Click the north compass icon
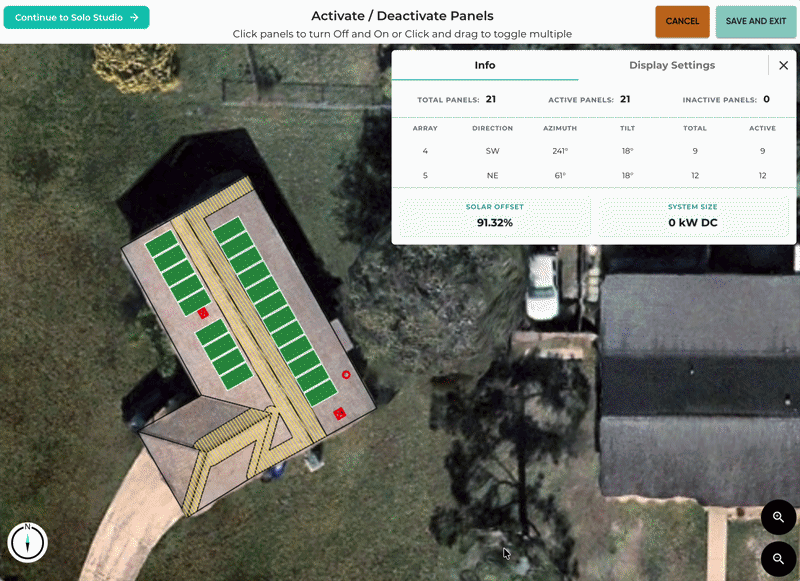 click(x=28, y=542)
